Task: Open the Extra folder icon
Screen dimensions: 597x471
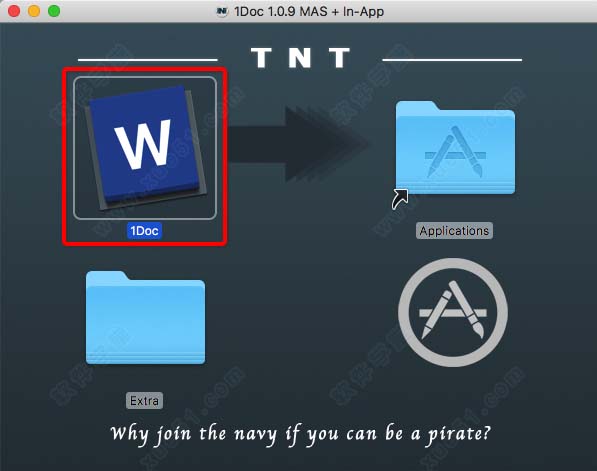Action: (145, 318)
